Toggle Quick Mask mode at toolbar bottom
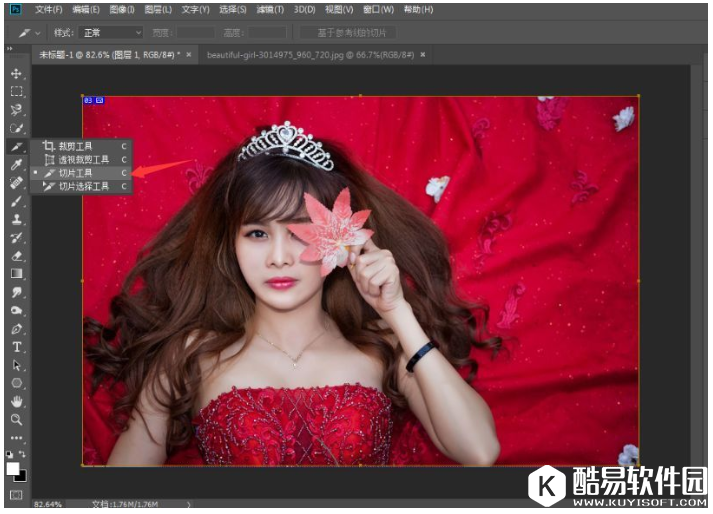Screen dimensions: 713x514 tap(16, 494)
